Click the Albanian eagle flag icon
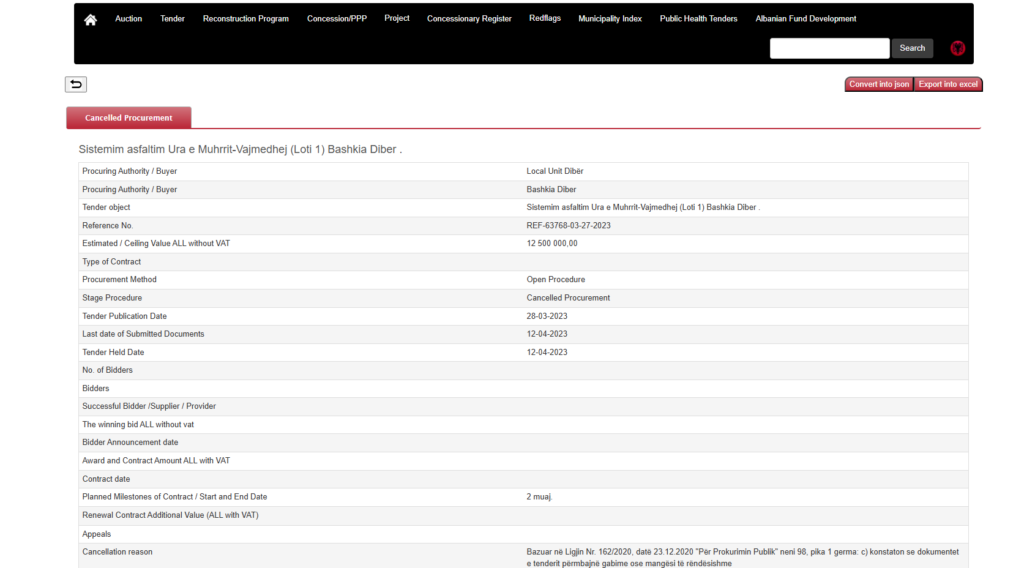Viewport: 1024px width, 568px height. pyautogui.click(x=957, y=48)
